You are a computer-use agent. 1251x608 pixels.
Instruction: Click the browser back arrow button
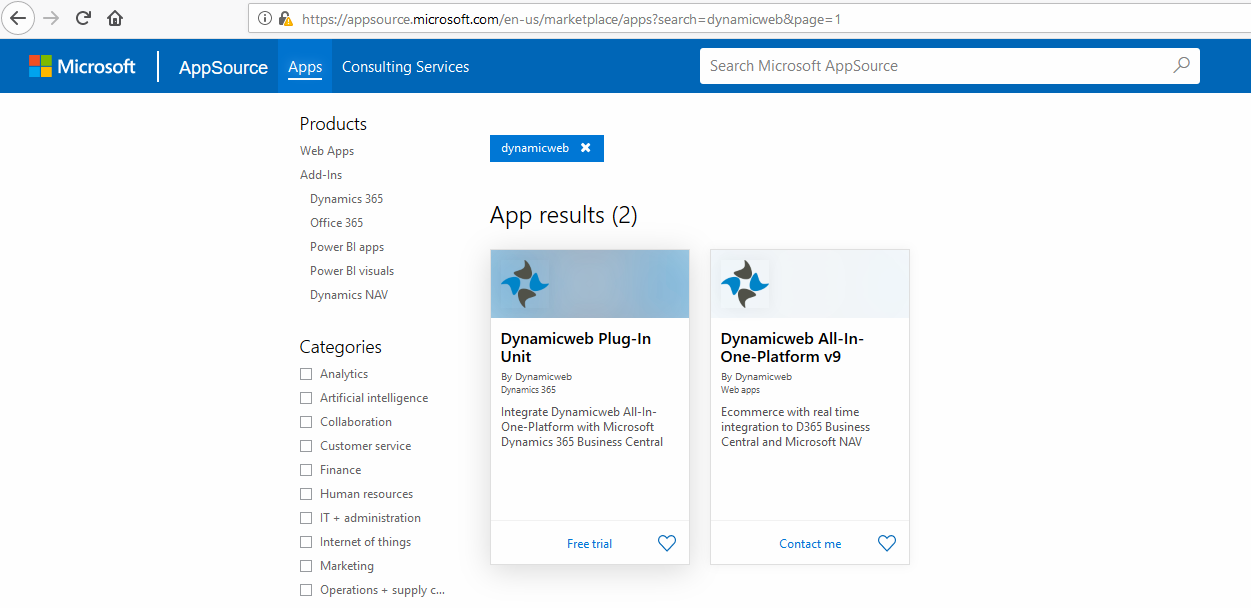[x=18, y=18]
